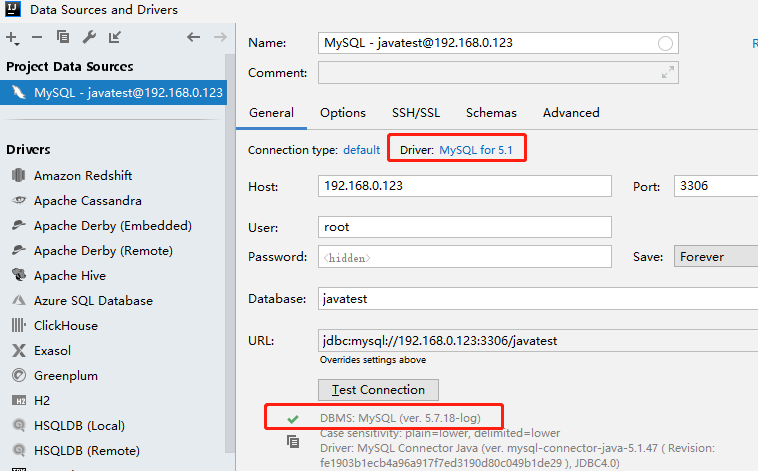758x471 pixels.
Task: Focus the Port field showing 3306
Action: [716, 186]
